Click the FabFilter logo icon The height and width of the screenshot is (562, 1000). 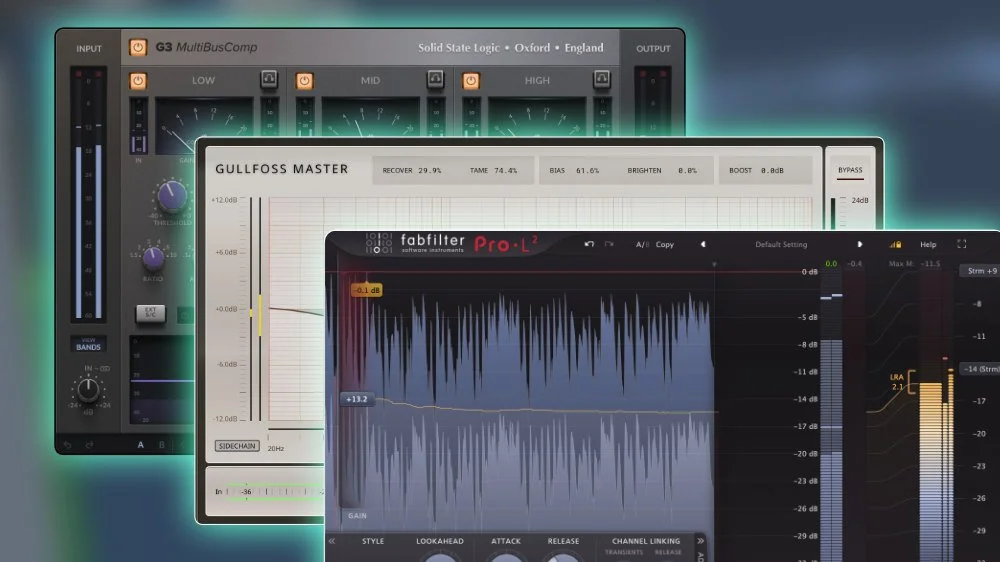pyautogui.click(x=379, y=243)
